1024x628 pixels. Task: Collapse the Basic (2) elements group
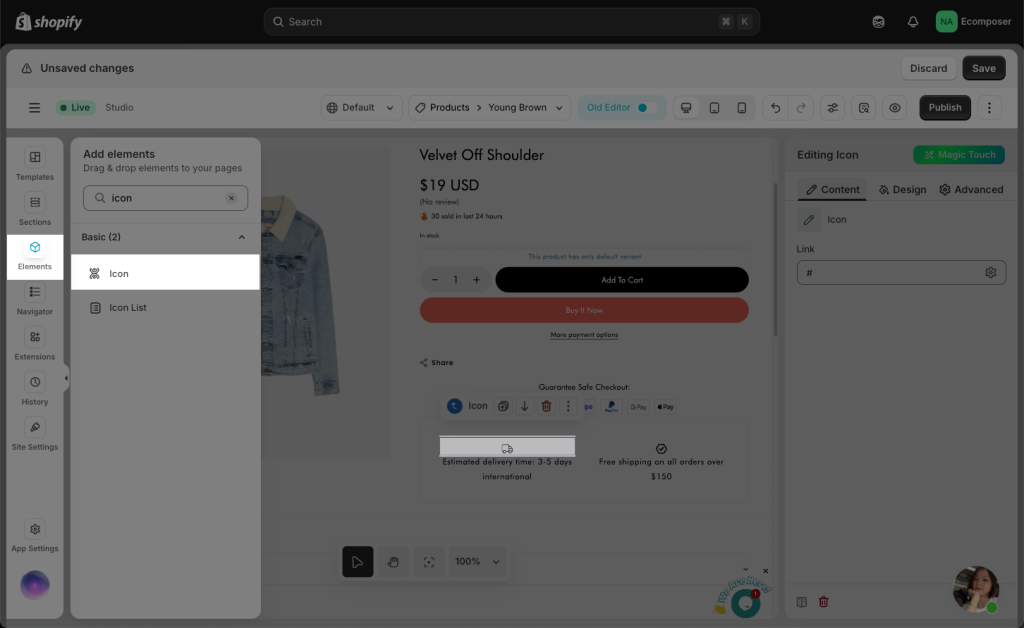(x=241, y=237)
